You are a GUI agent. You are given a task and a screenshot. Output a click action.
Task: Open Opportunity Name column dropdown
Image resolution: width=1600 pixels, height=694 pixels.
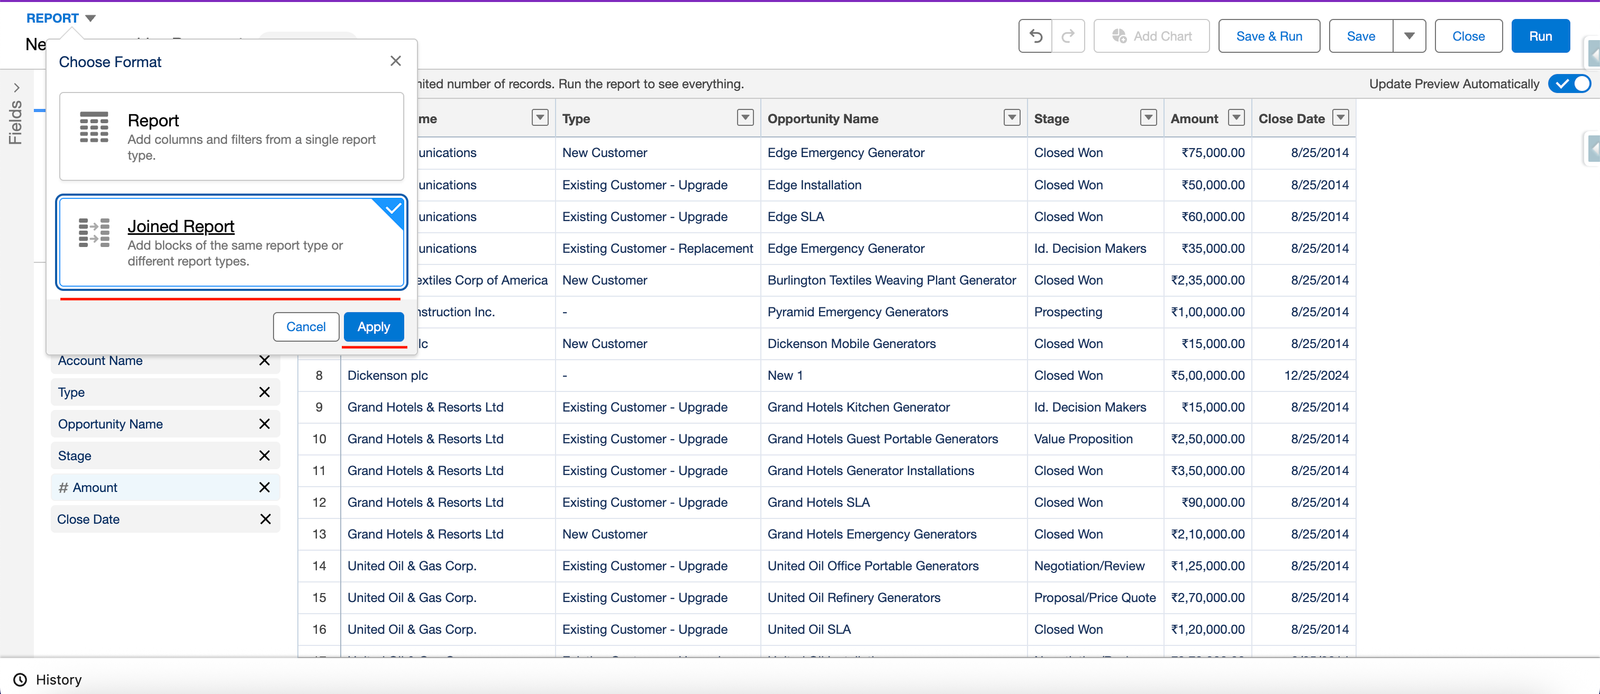pos(1012,118)
